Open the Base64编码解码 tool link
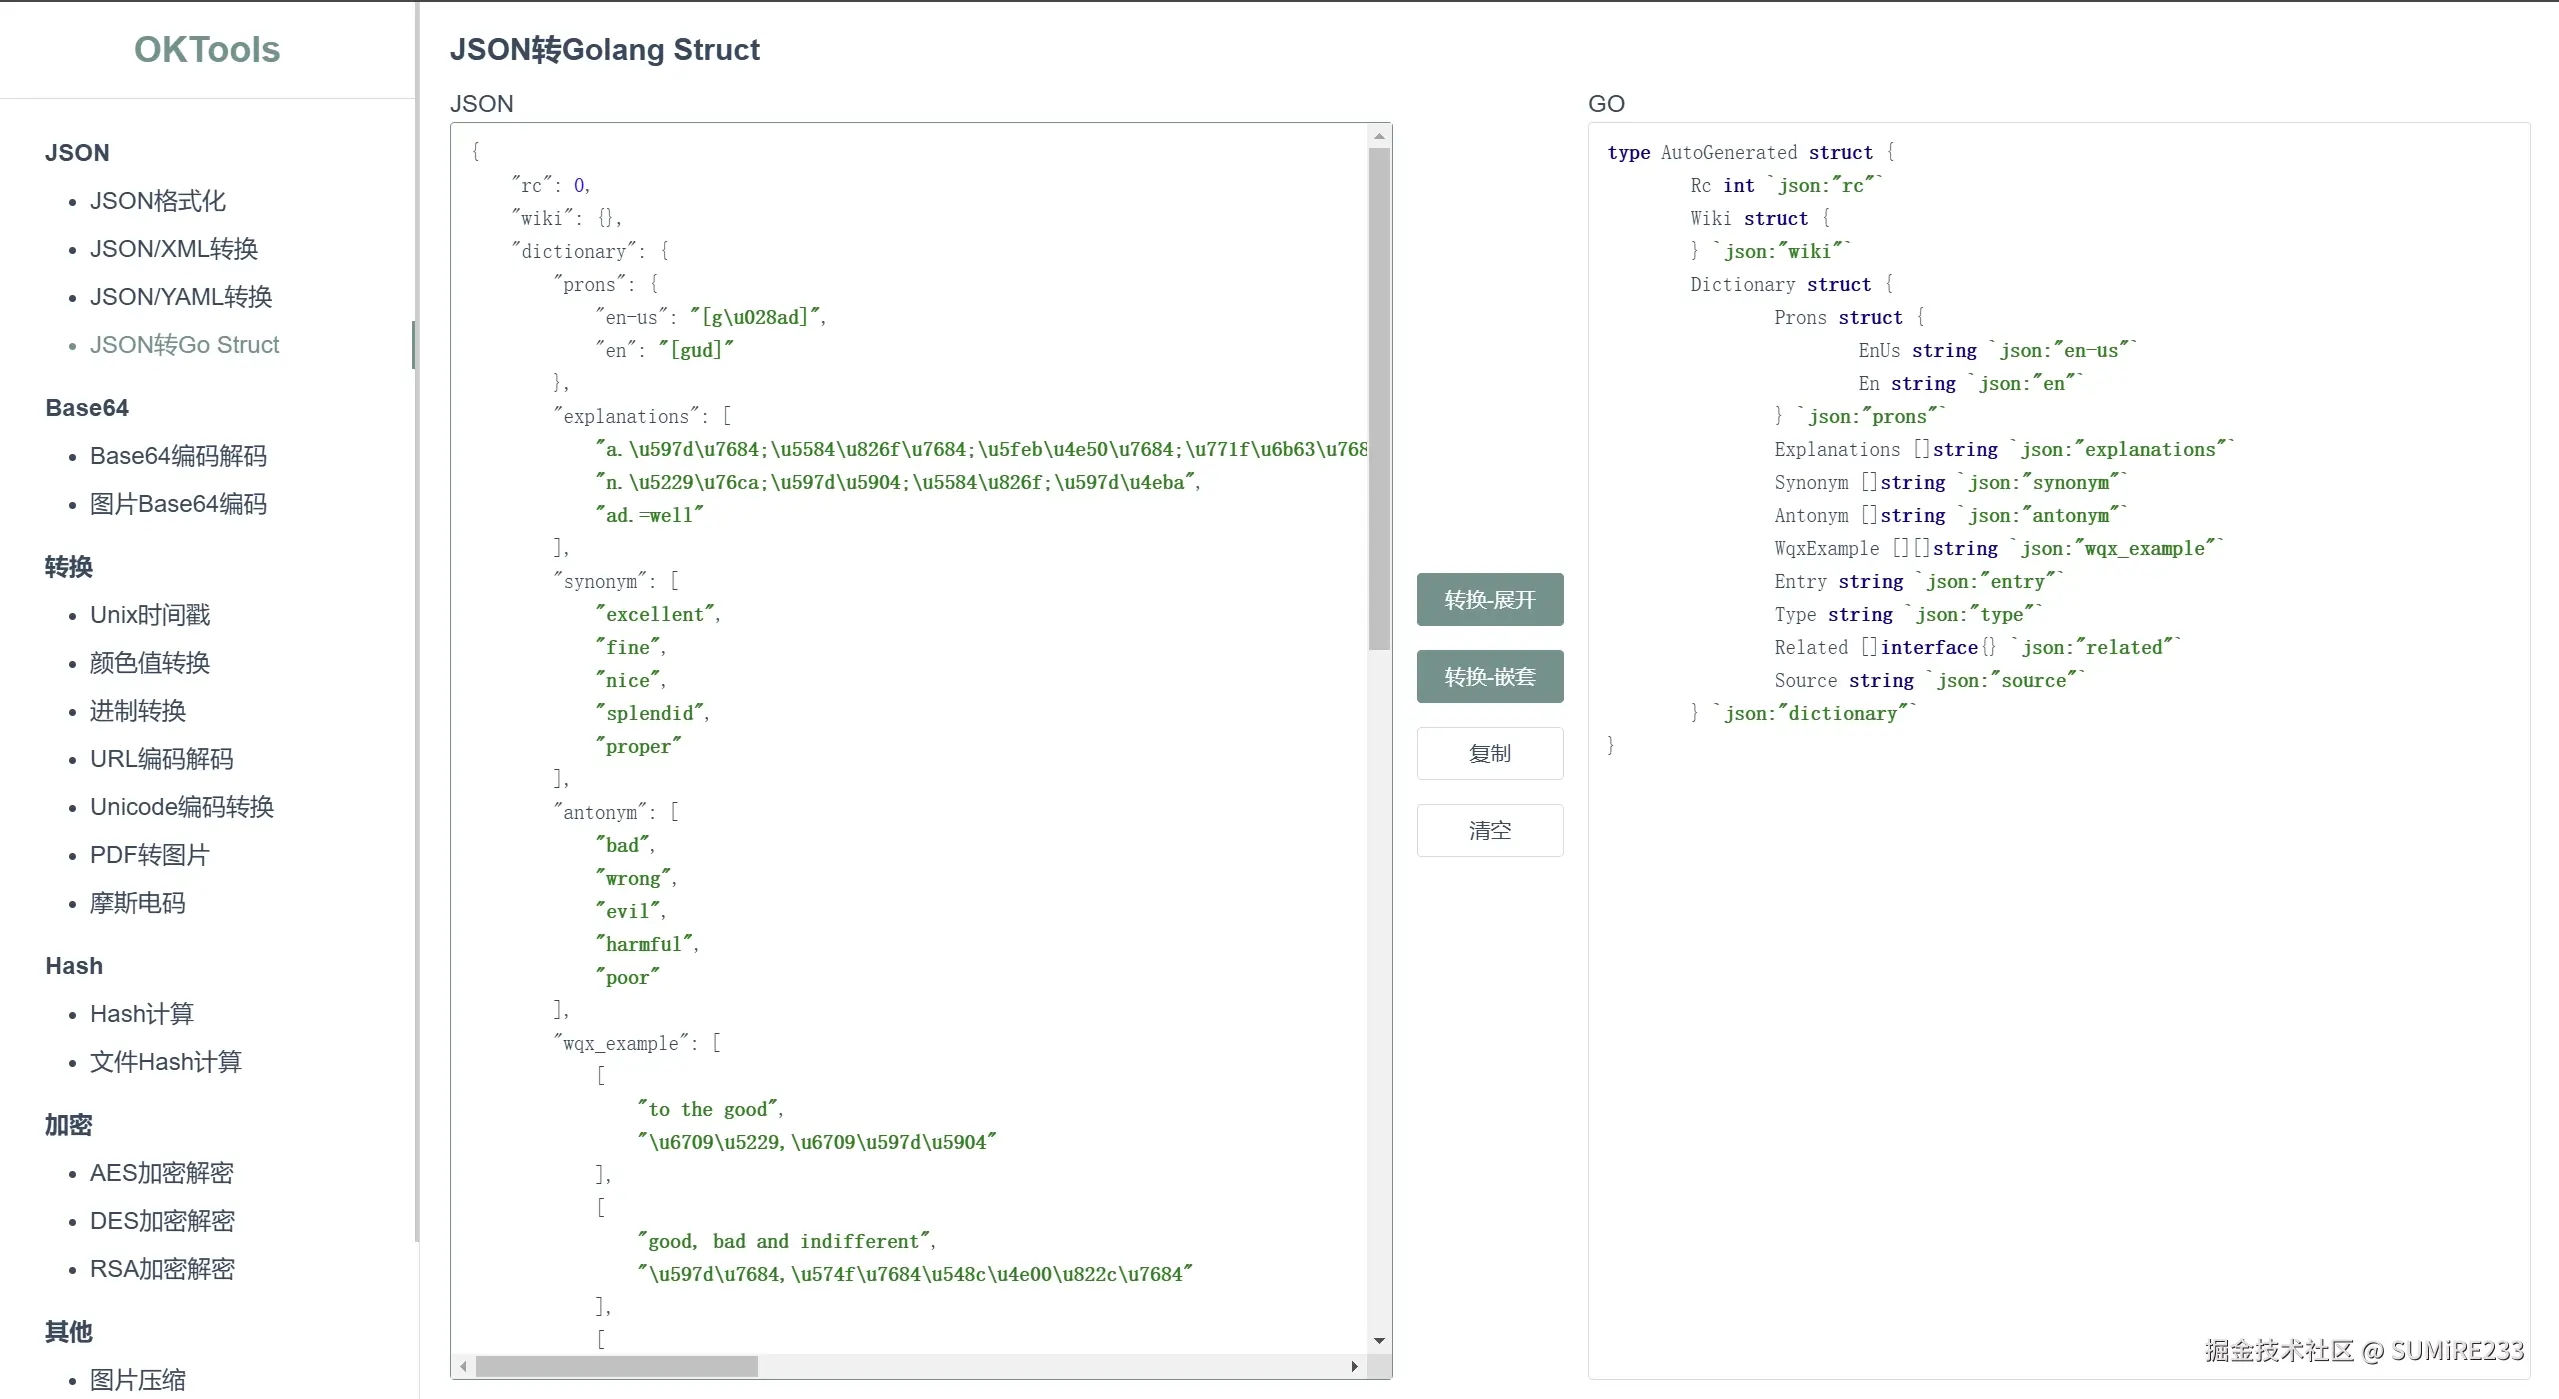2559x1399 pixels. [178, 456]
